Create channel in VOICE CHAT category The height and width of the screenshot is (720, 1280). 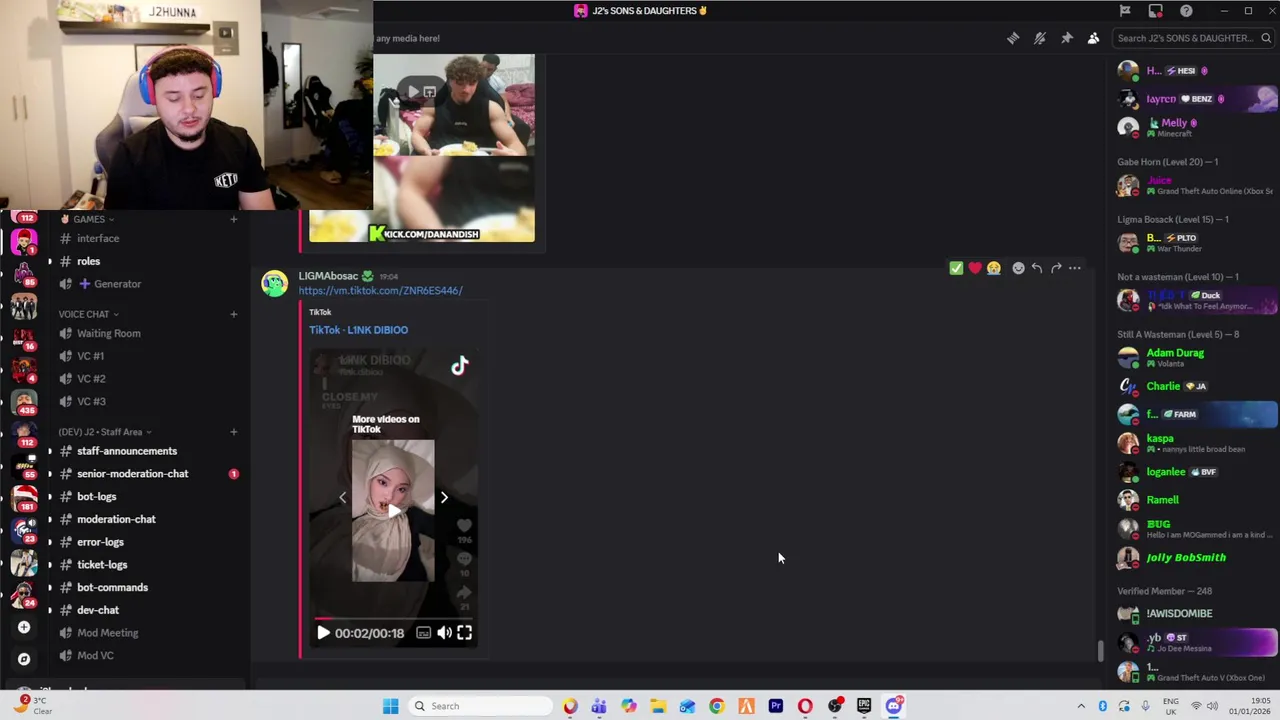pyautogui.click(x=234, y=314)
